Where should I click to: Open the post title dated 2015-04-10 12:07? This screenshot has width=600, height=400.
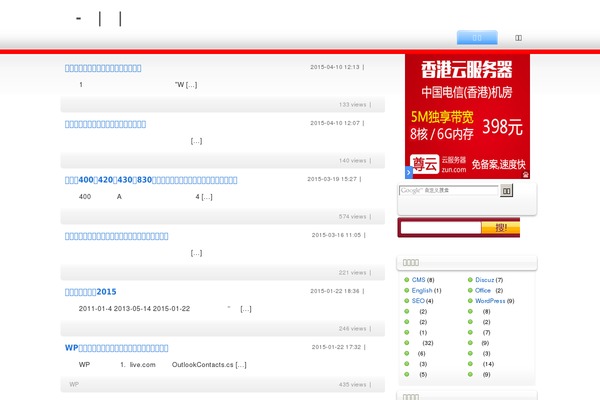click(x=105, y=124)
